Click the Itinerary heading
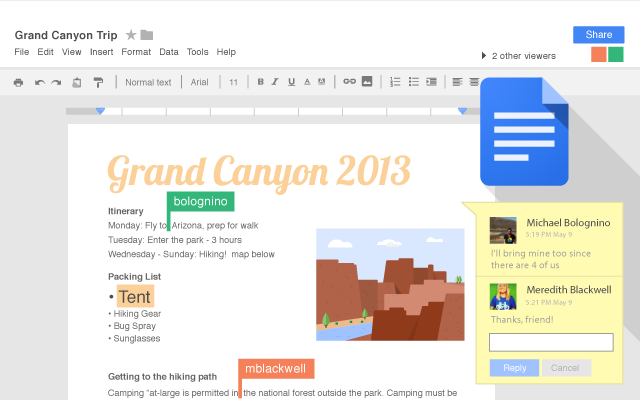The height and width of the screenshot is (400, 640). coord(126,211)
